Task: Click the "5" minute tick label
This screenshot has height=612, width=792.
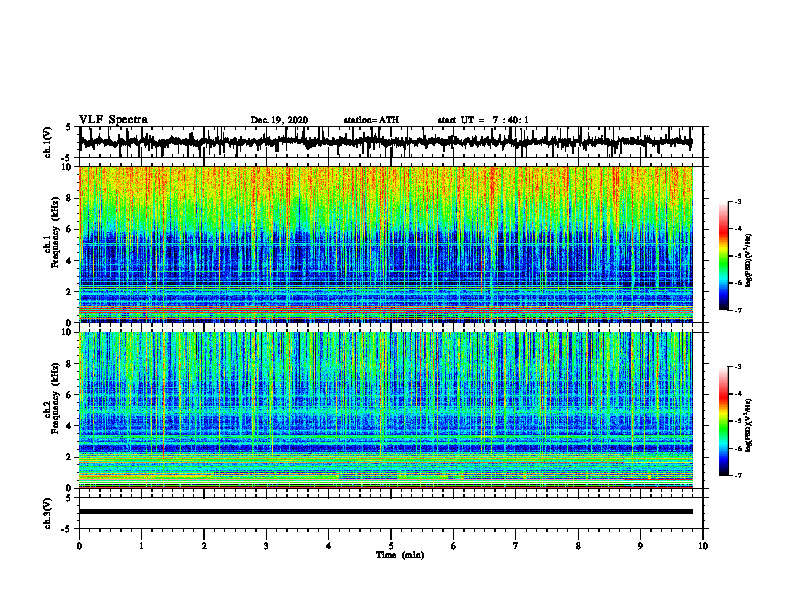Action: tap(391, 546)
